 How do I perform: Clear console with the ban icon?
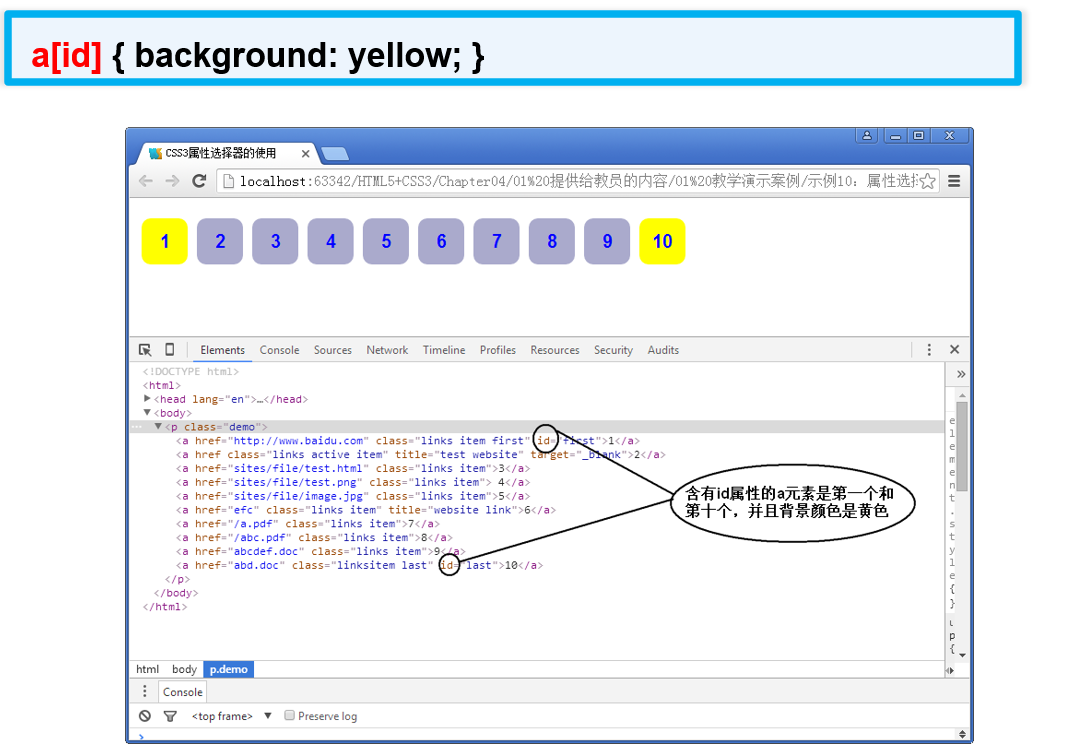coord(145,716)
